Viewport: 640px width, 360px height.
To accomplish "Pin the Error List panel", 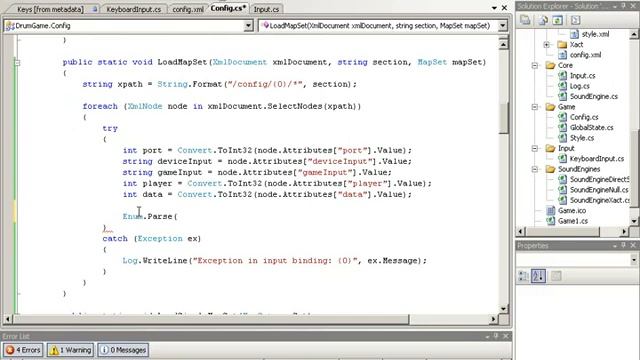I will (x=496, y=336).
